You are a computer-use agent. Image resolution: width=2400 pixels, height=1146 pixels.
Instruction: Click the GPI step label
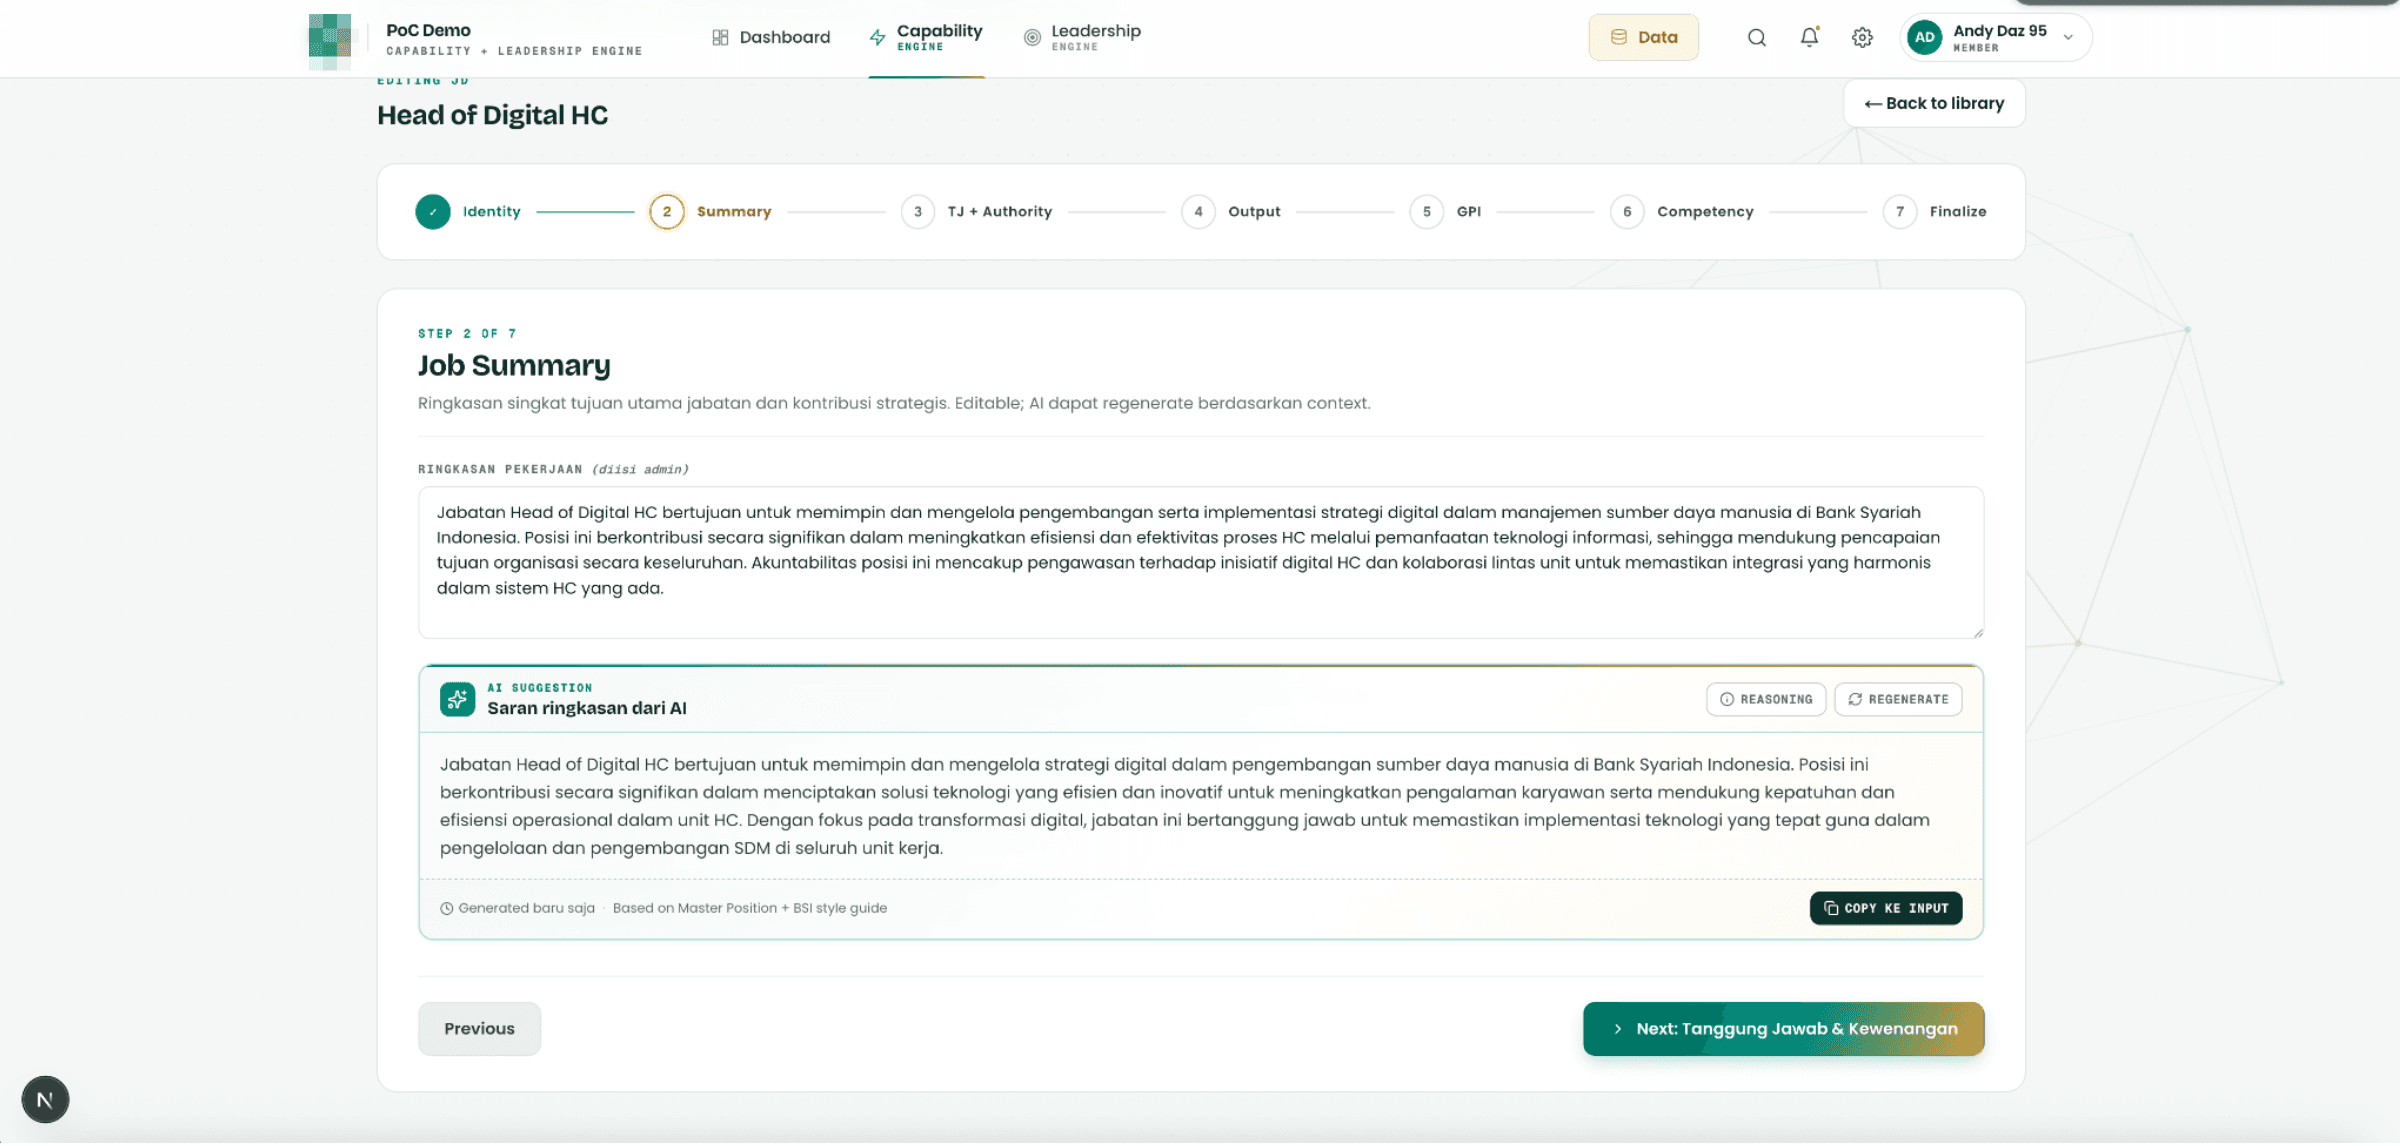tap(1469, 212)
